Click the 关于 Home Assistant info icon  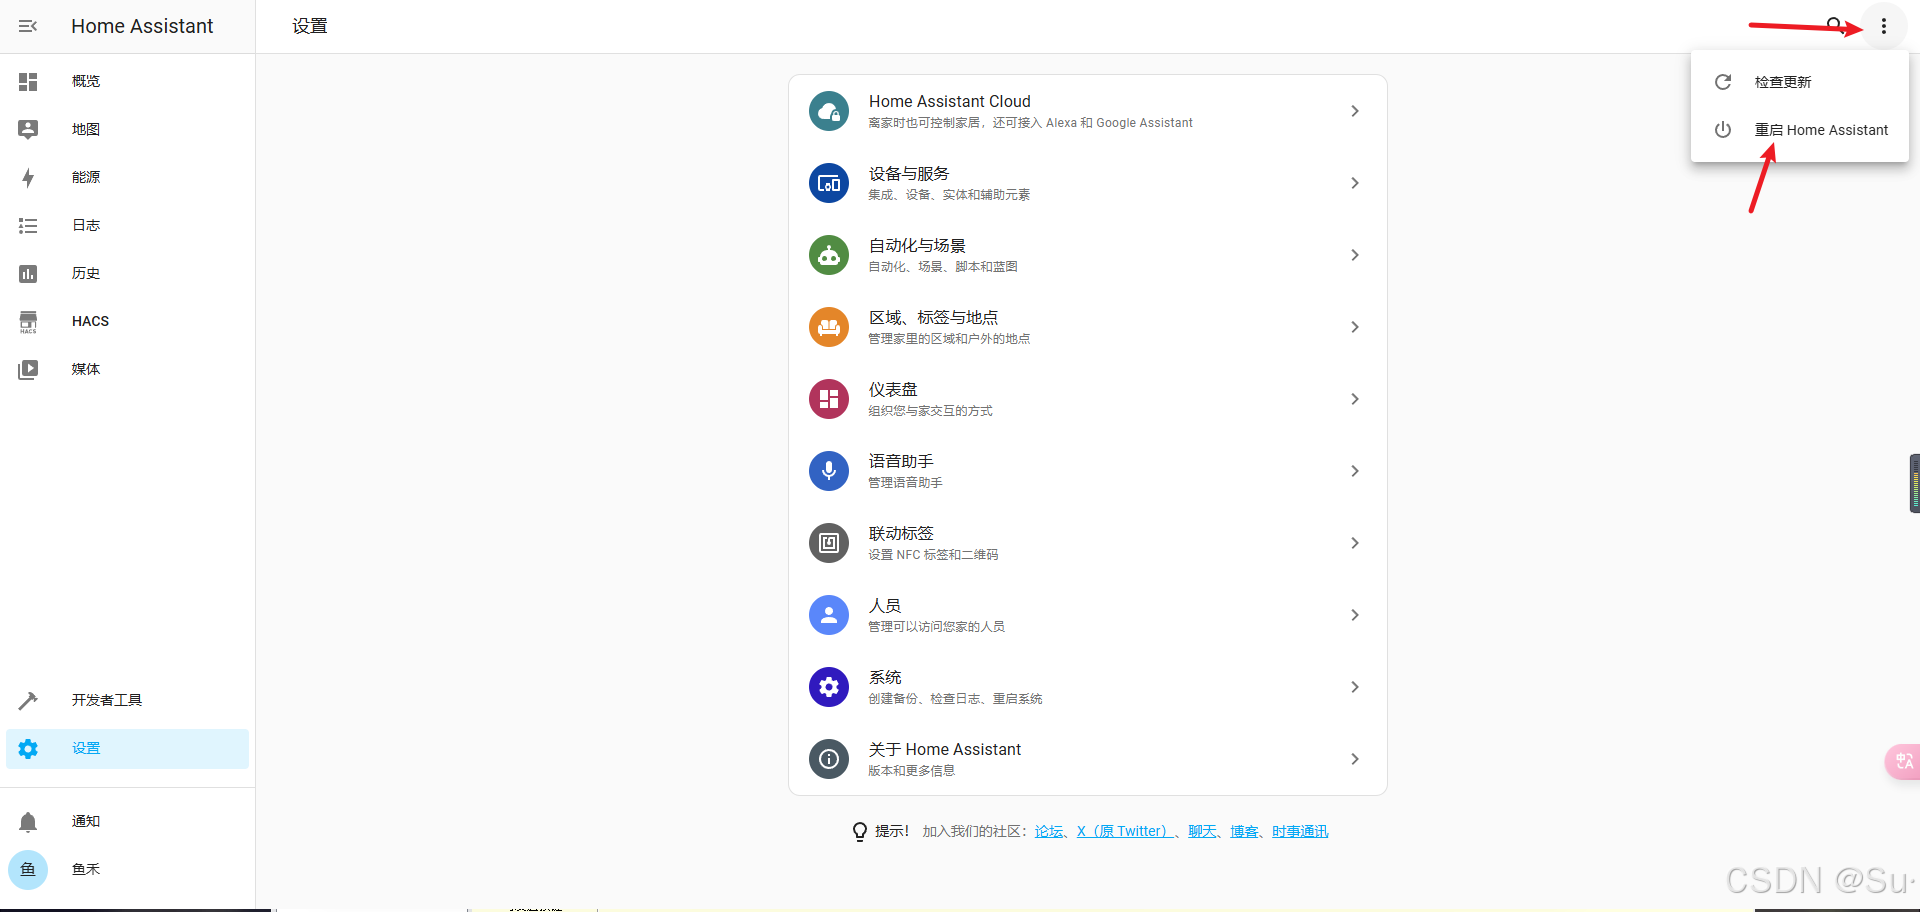coord(829,759)
